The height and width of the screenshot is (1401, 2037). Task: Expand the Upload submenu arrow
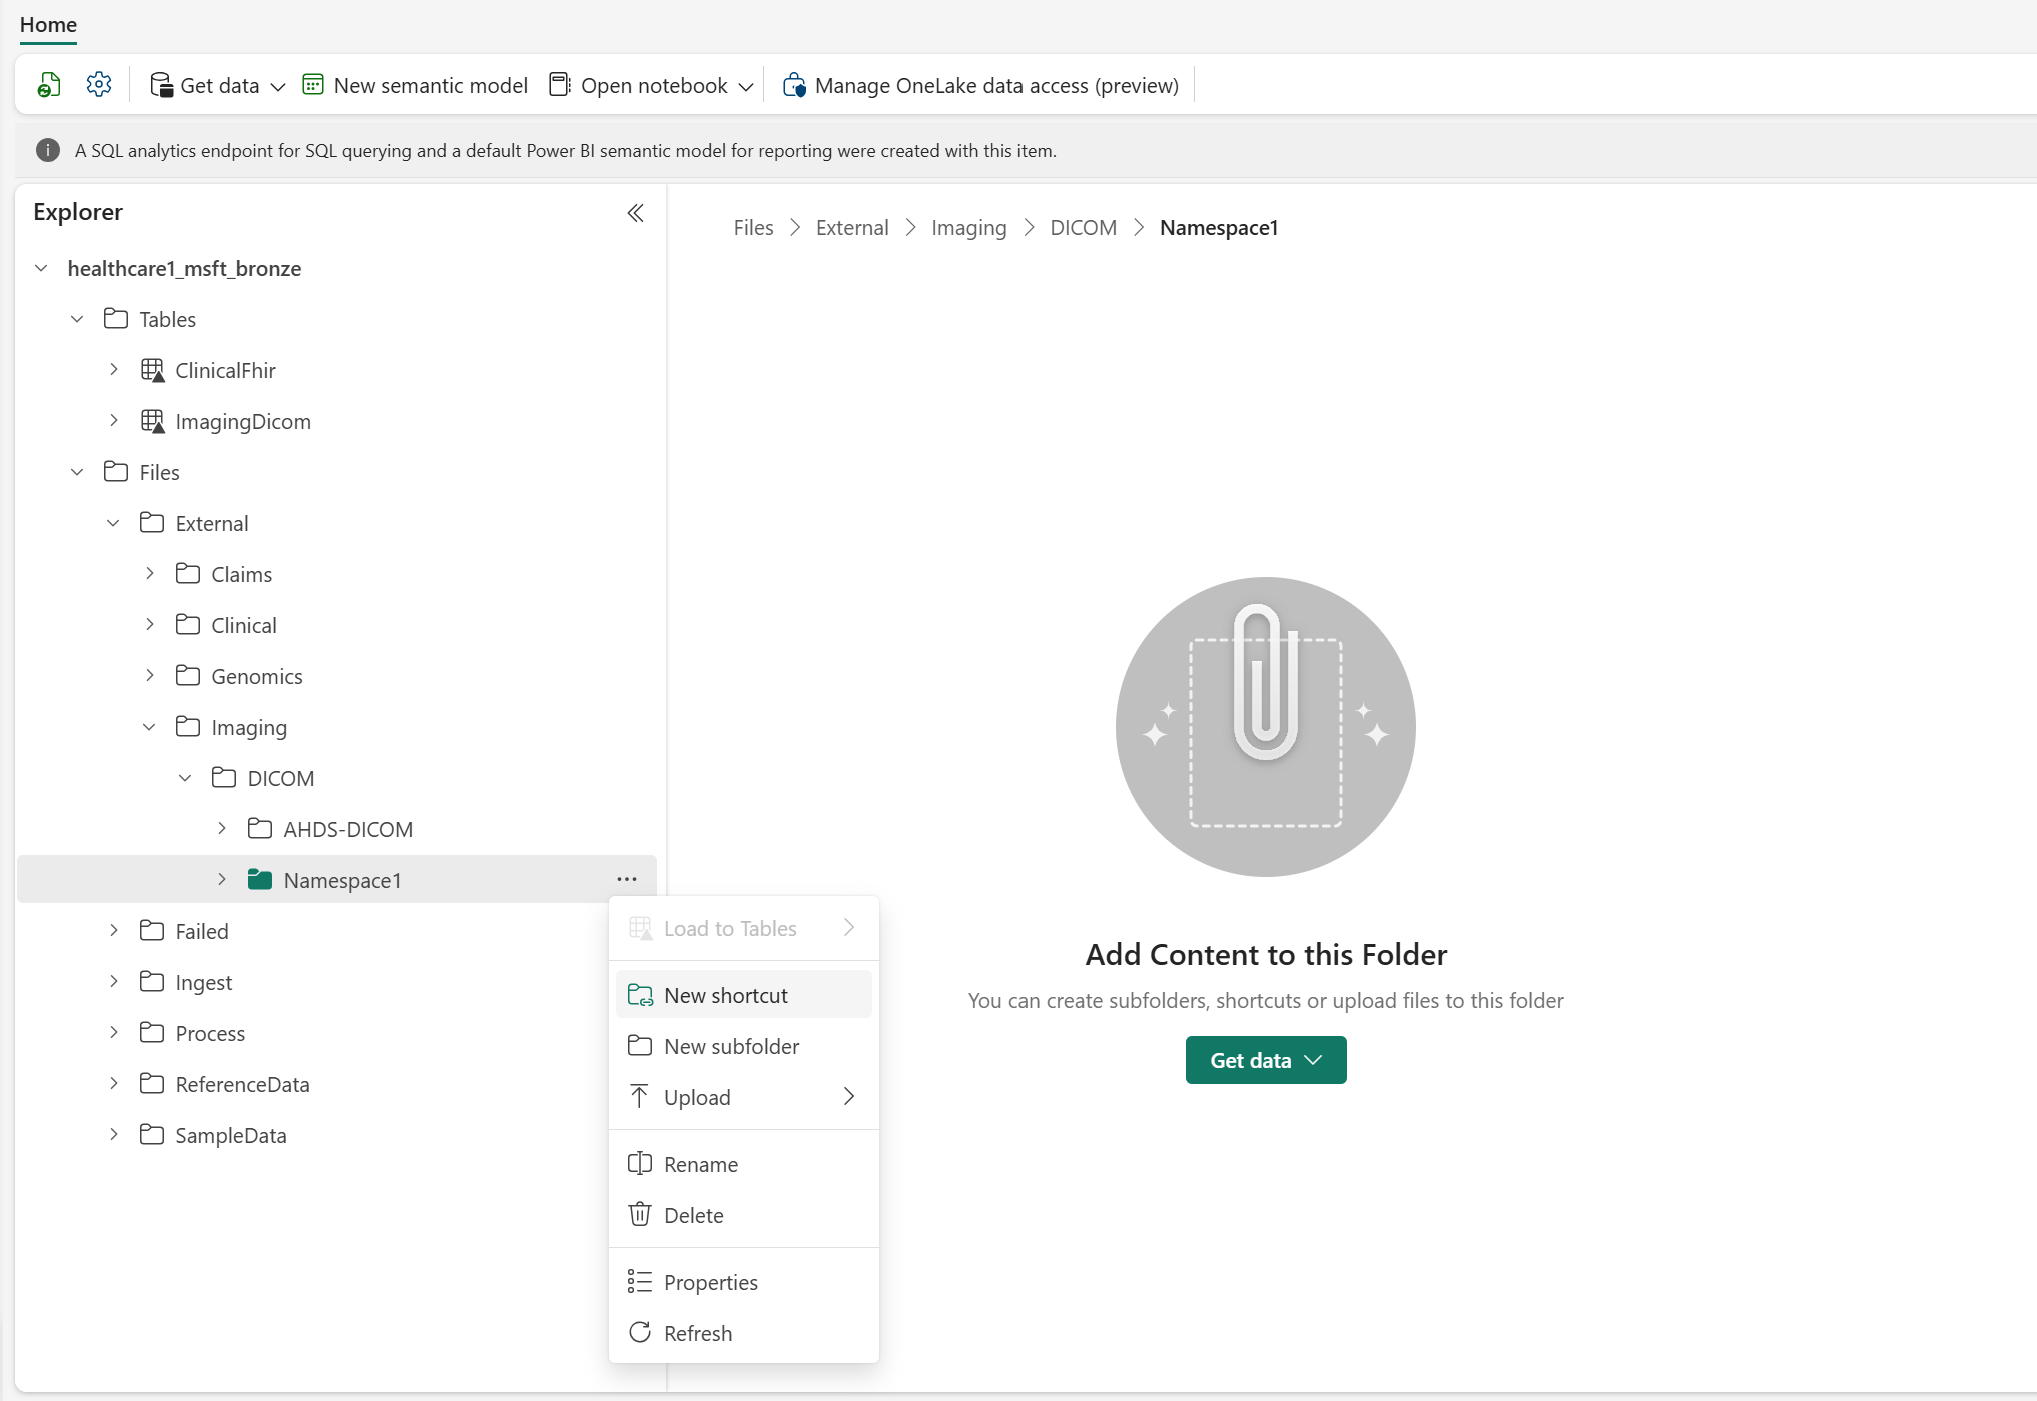pos(849,1097)
